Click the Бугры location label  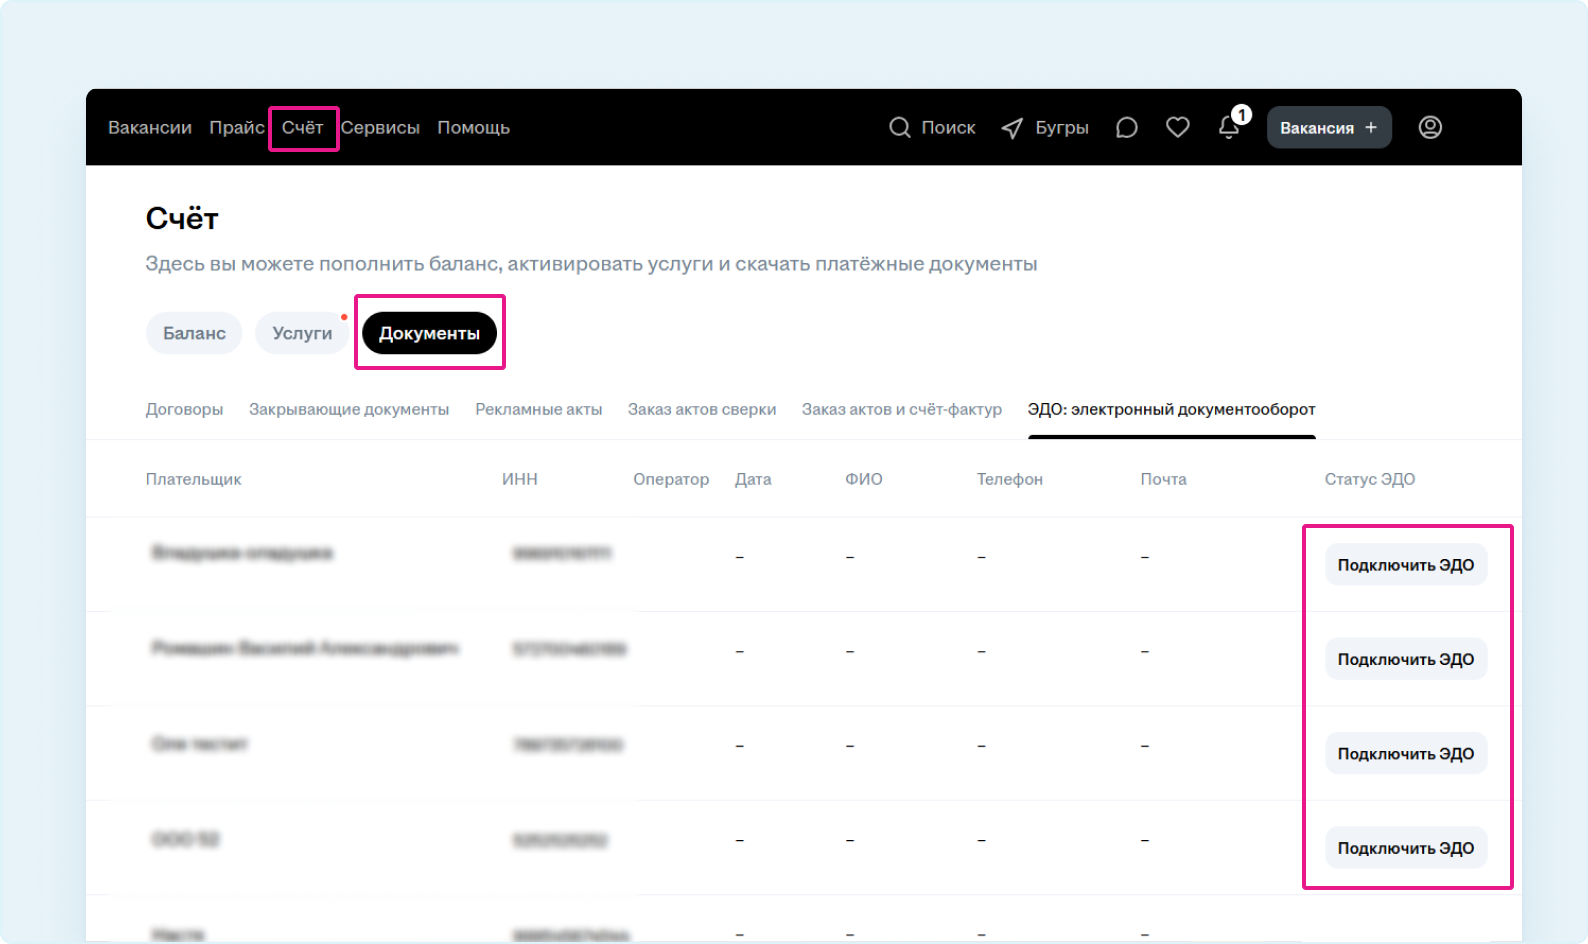(1062, 128)
